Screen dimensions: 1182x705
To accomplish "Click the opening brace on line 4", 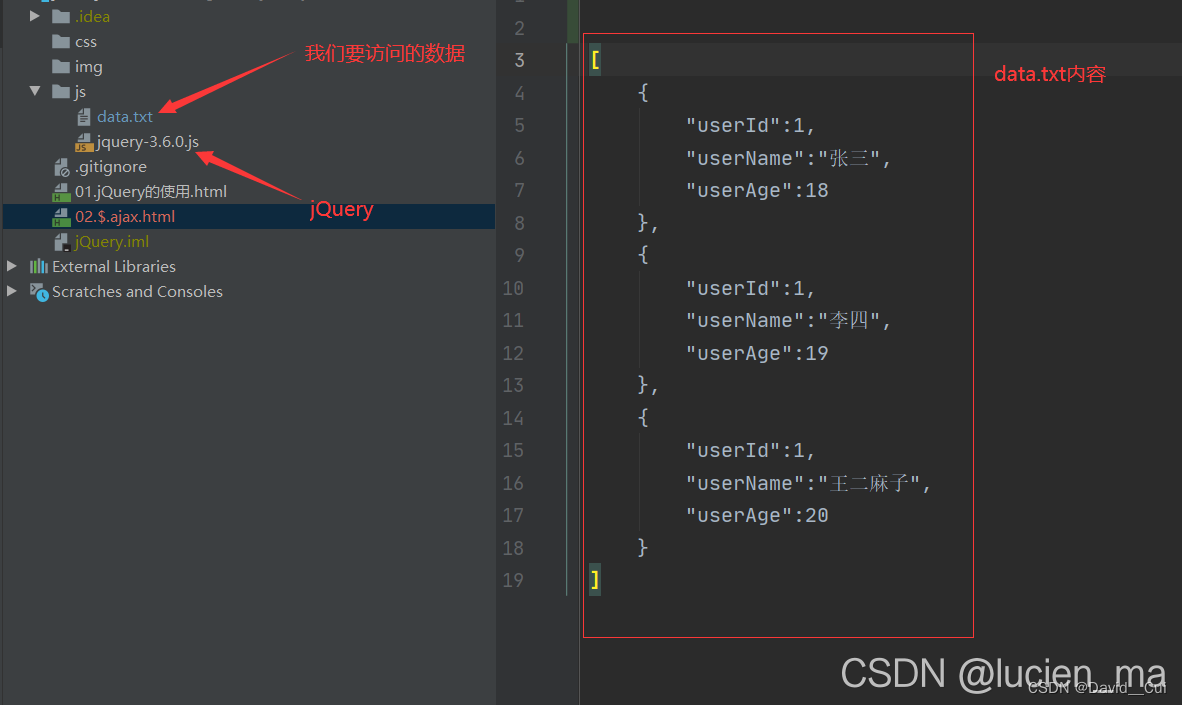I will 643,93.
